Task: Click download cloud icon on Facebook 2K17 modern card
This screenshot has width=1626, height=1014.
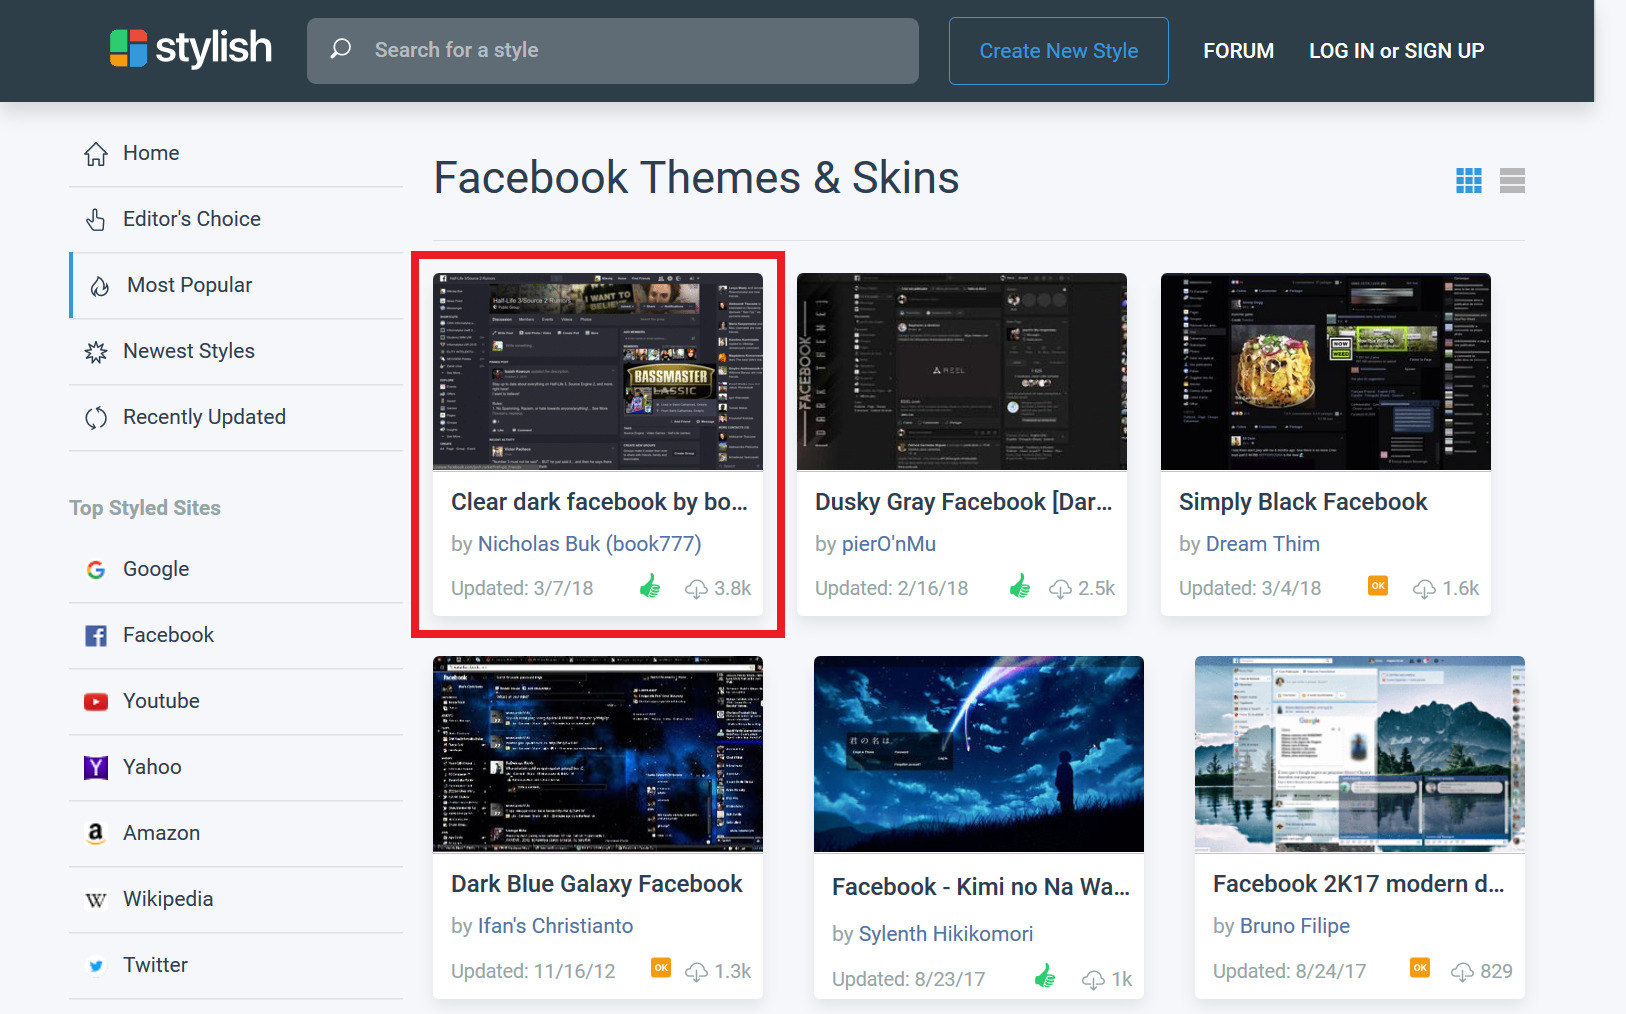Action: [x=1462, y=972]
